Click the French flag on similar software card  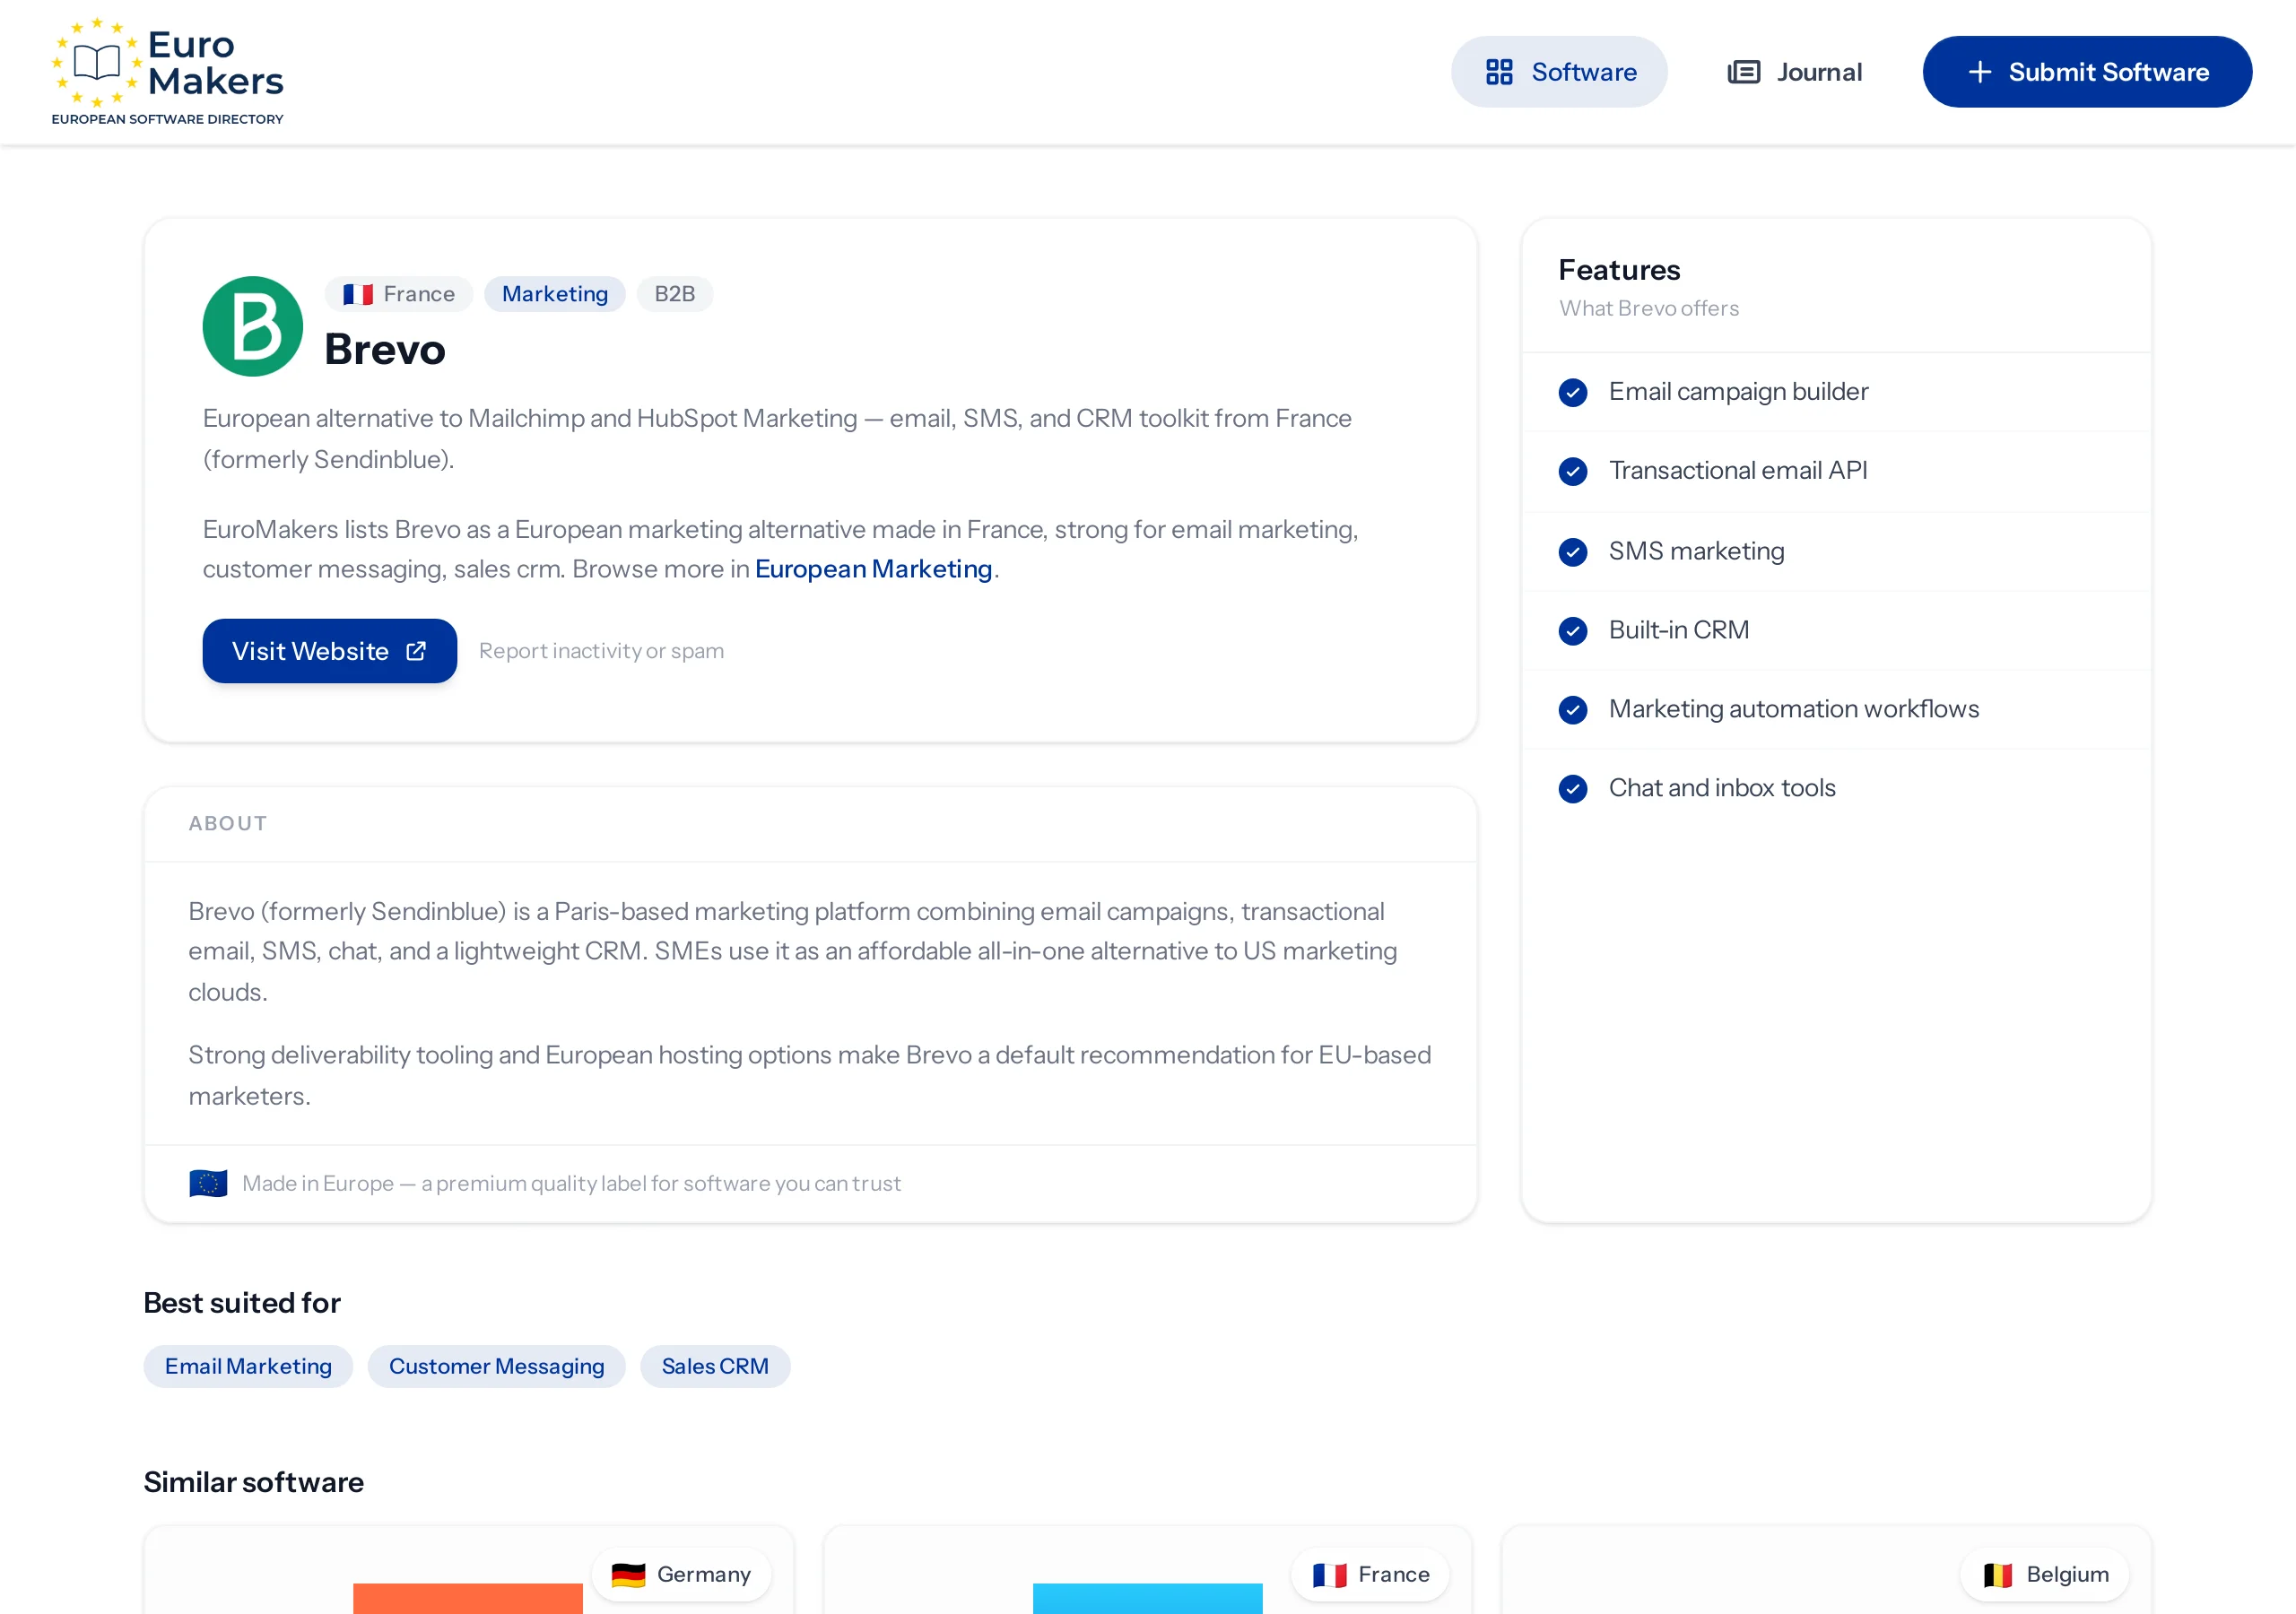(x=1329, y=1575)
